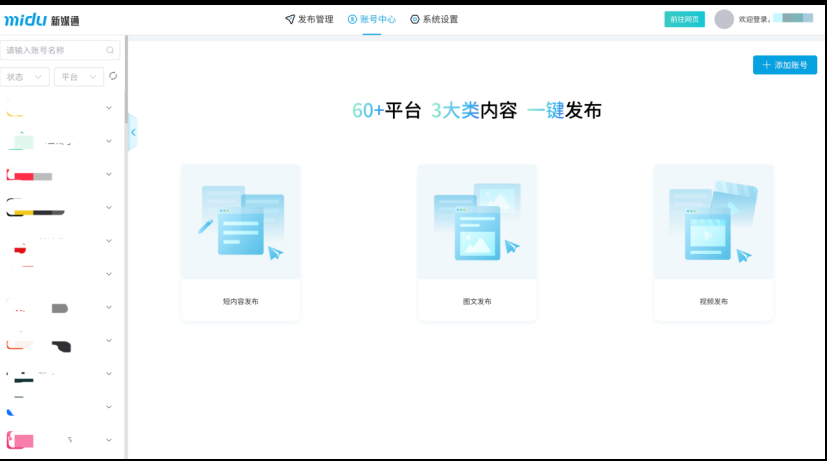Click the gear icon beside 系统设置
The image size is (827, 462).
pos(415,19)
